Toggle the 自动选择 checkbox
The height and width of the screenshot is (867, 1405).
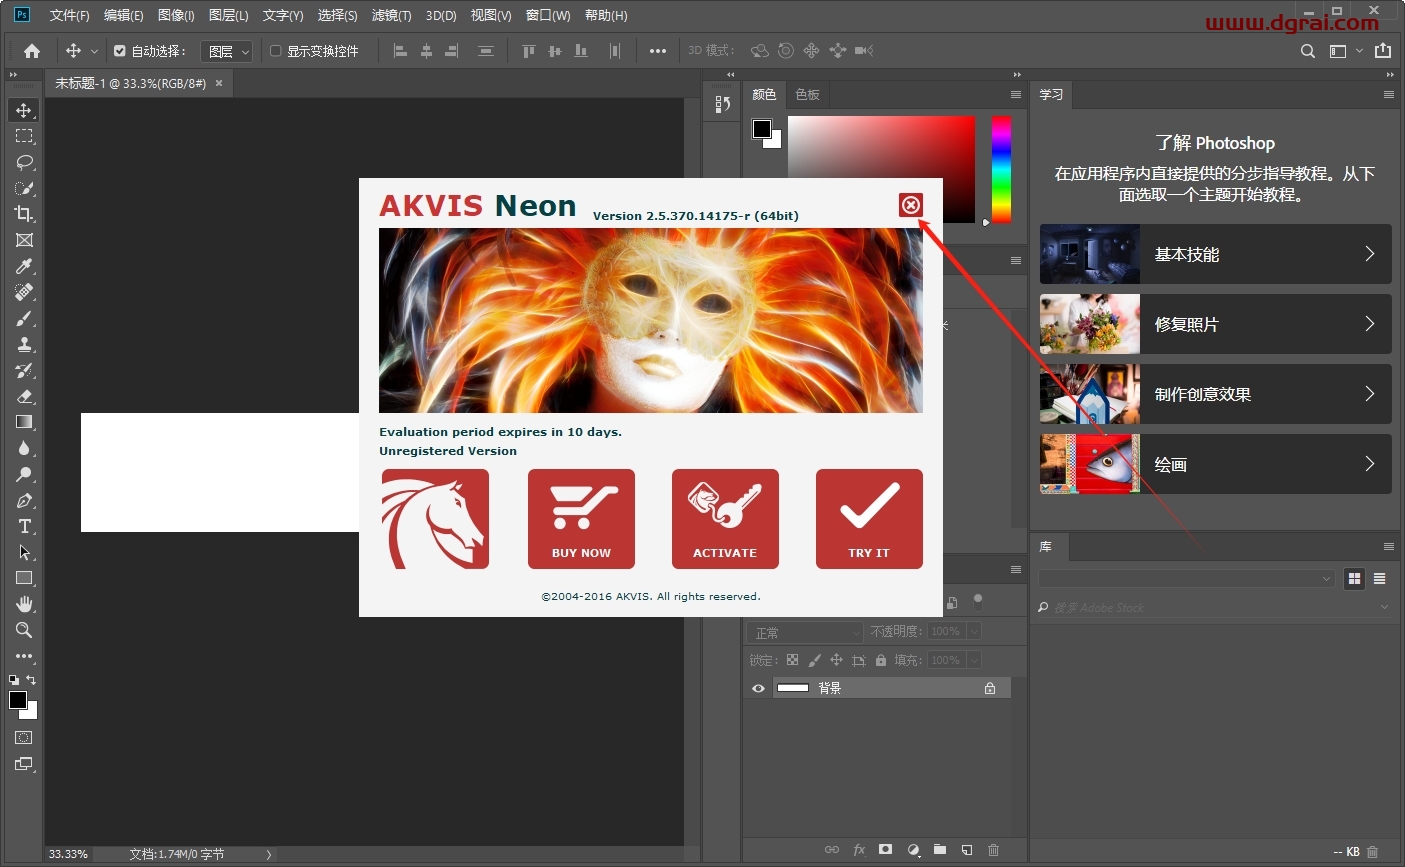pos(120,51)
